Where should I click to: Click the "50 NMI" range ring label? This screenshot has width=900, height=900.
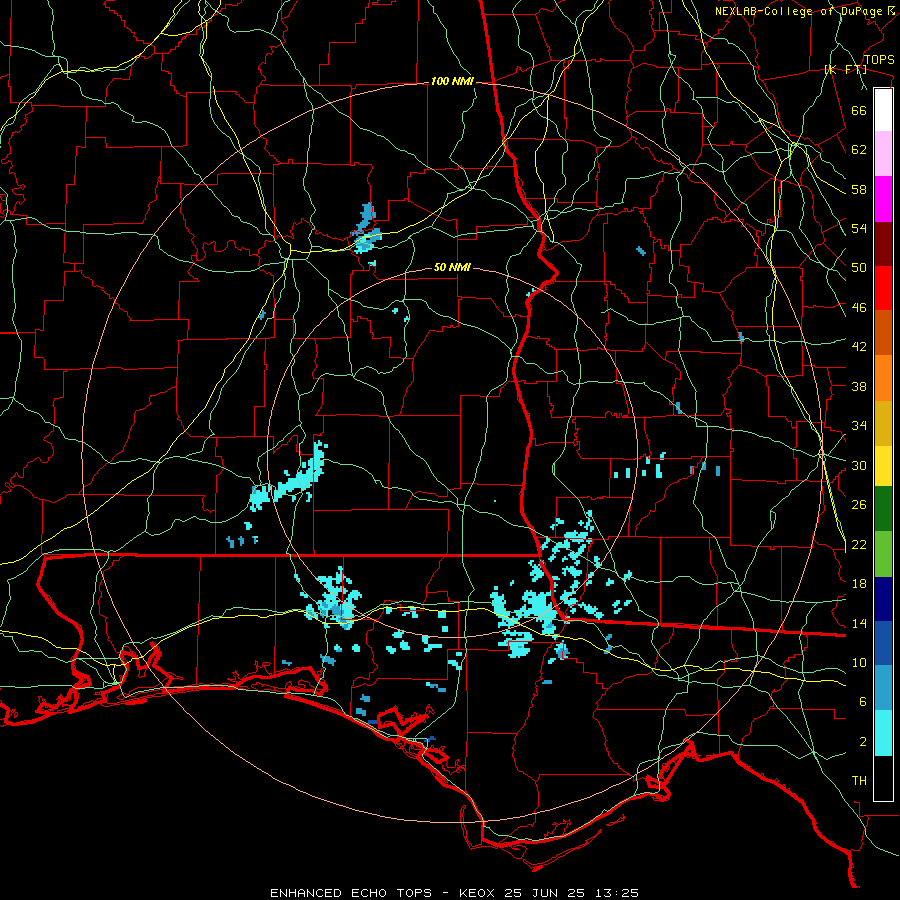[452, 267]
